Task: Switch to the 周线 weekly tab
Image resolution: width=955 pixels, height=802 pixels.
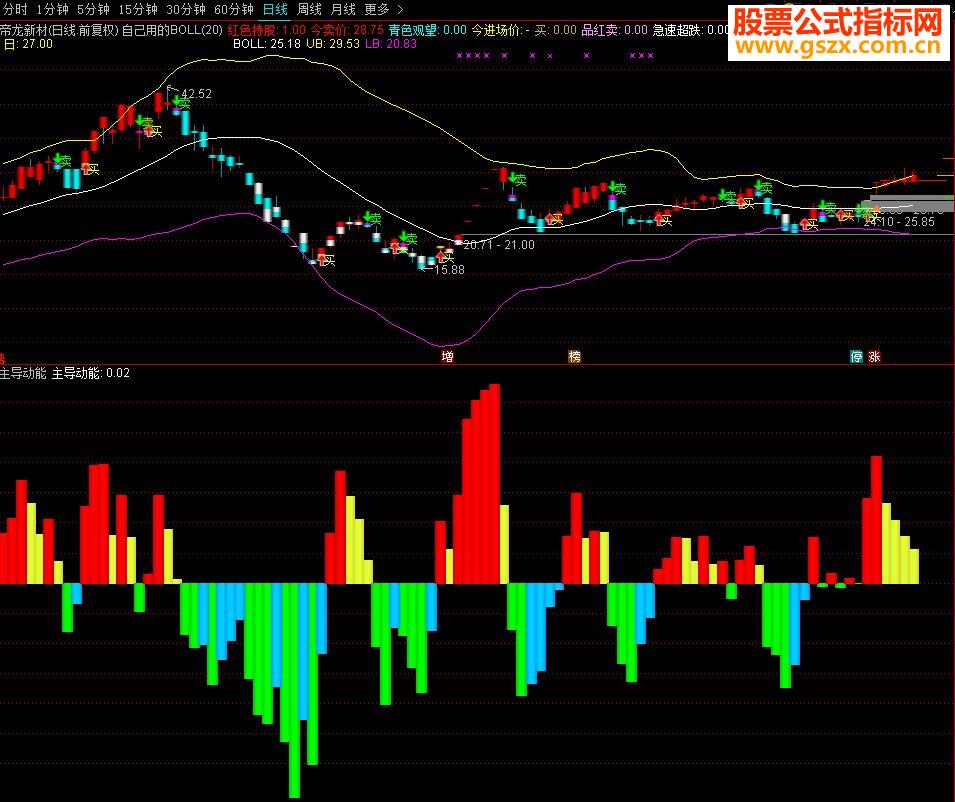Action: pyautogui.click(x=309, y=9)
